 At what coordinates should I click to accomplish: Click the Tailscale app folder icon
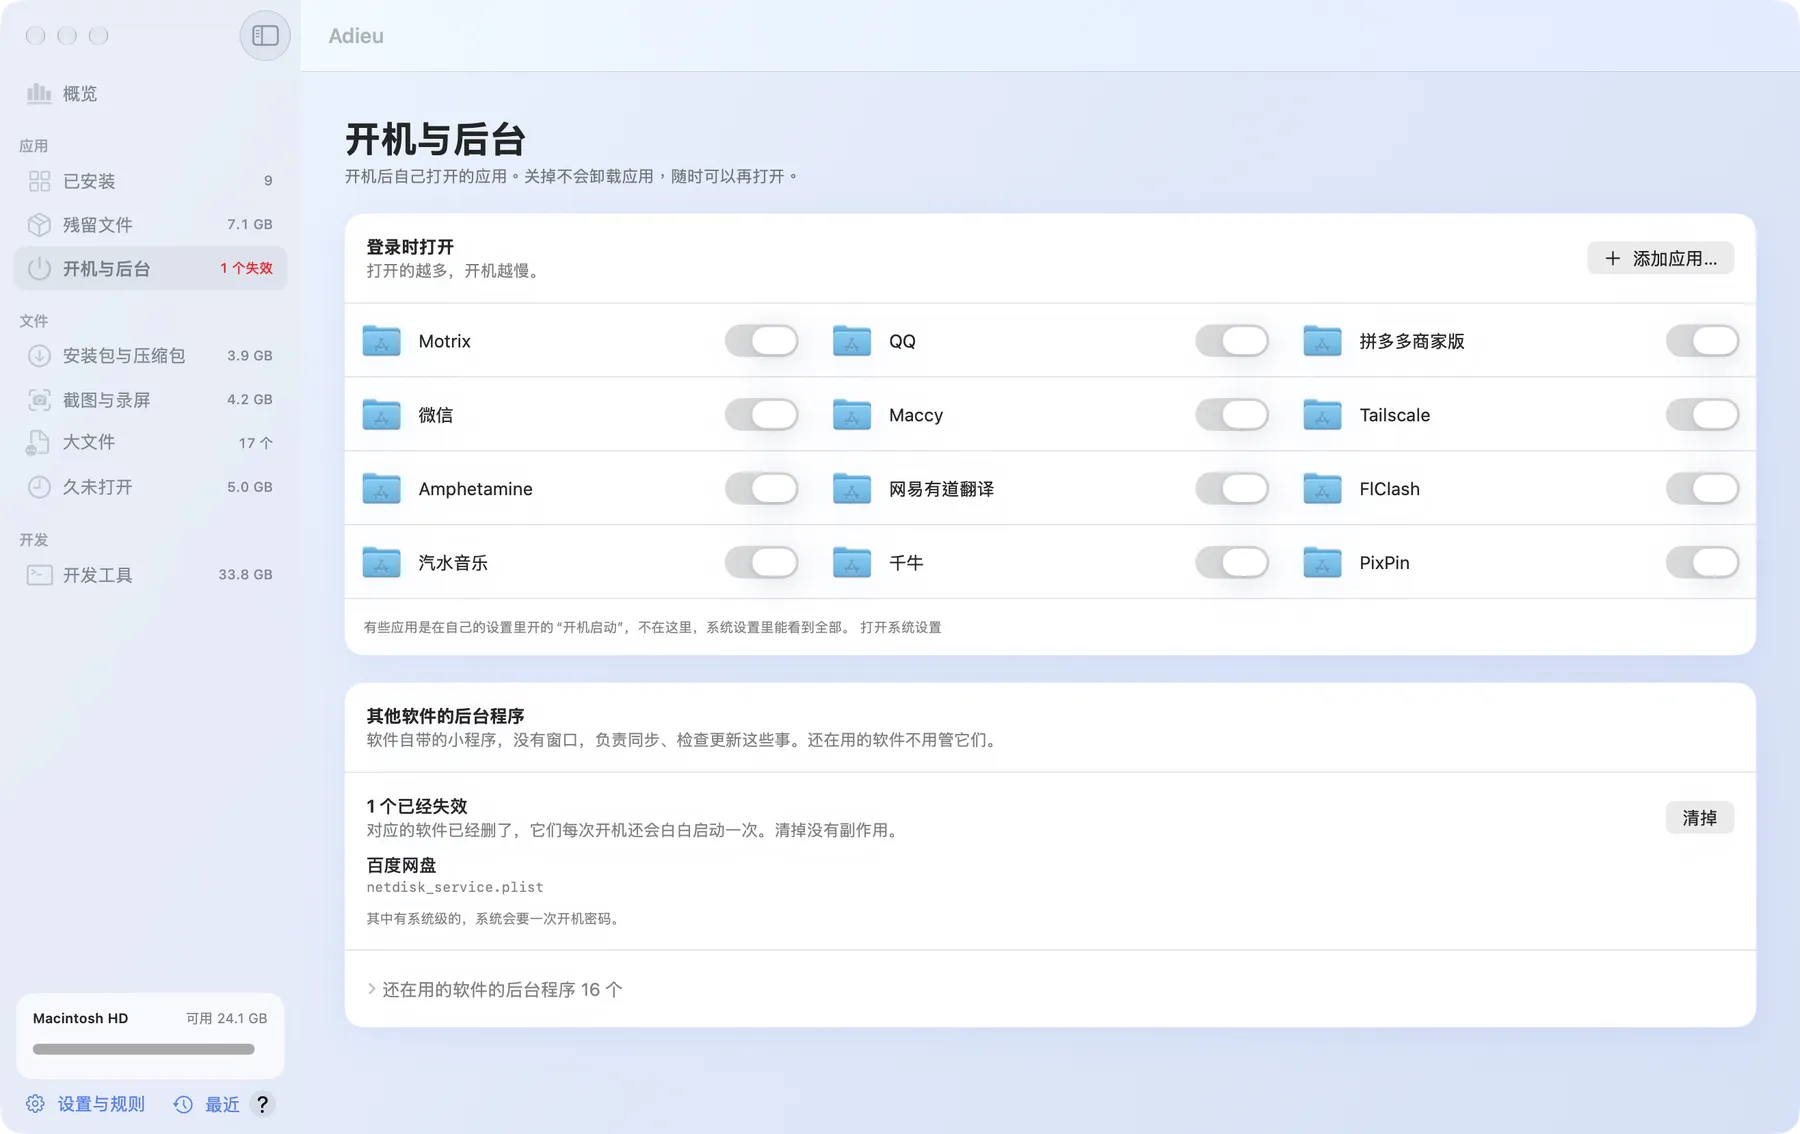click(x=1322, y=415)
